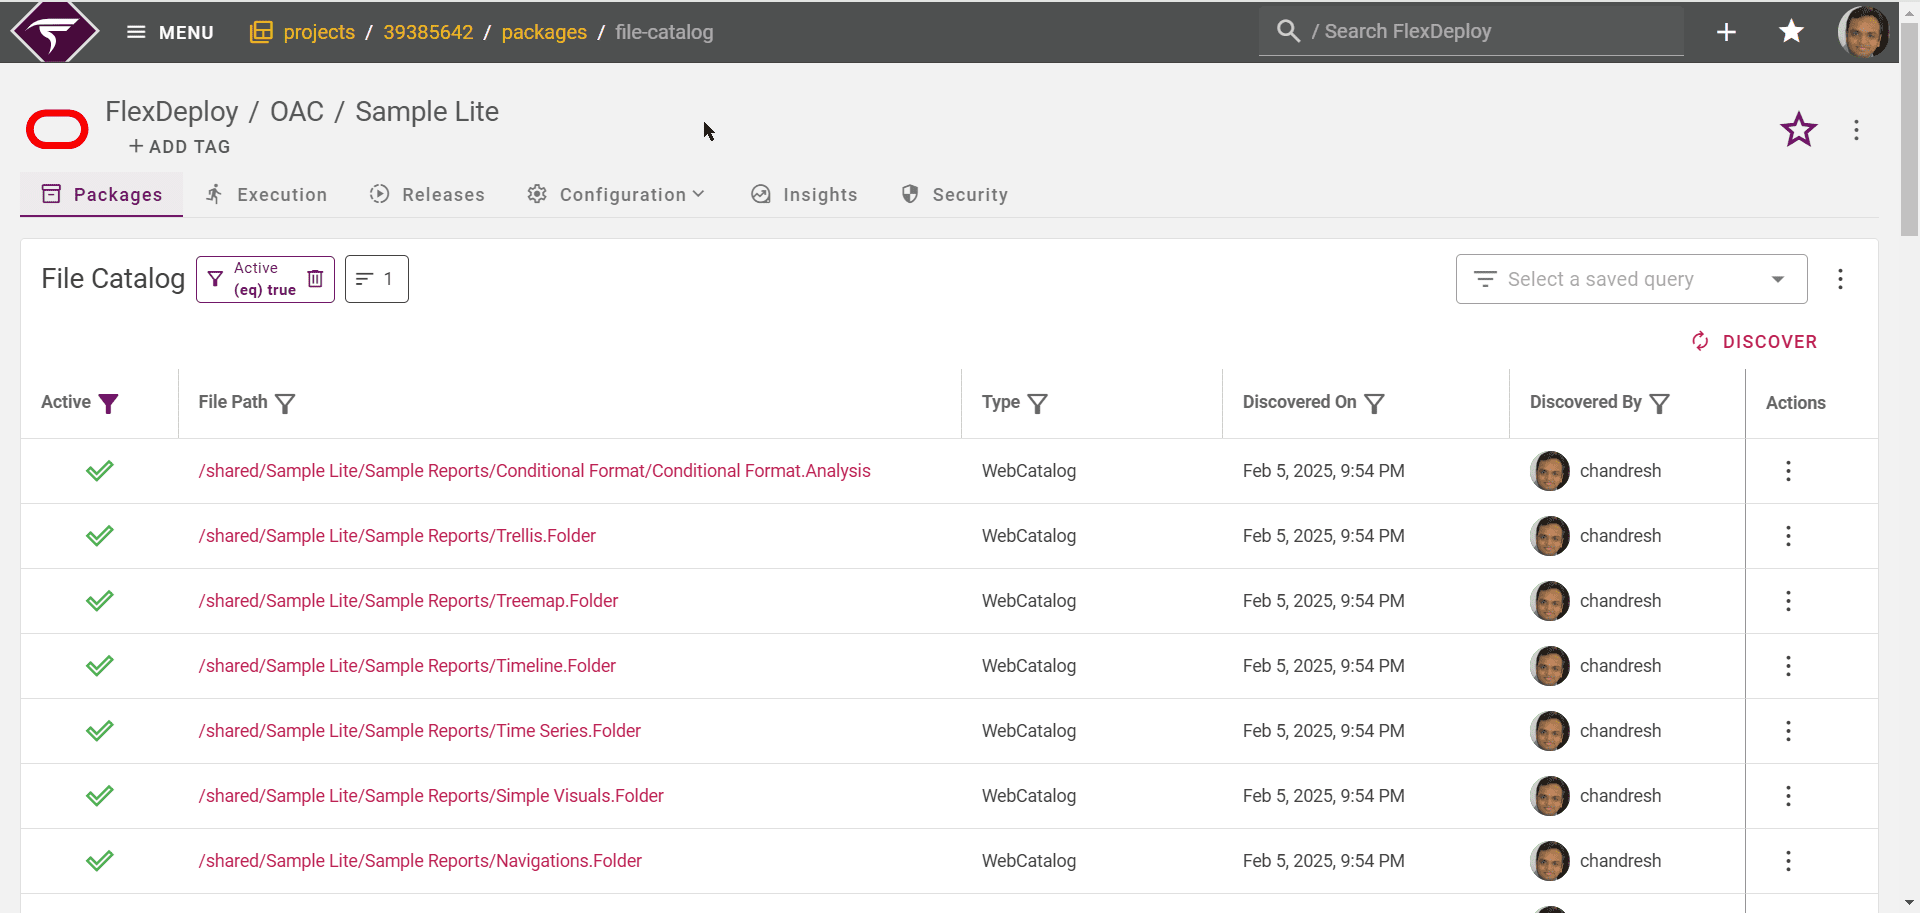Click chandresh avatar in Conditional Format.Analysis row
Screen dimensions: 1920x913
click(x=1550, y=471)
